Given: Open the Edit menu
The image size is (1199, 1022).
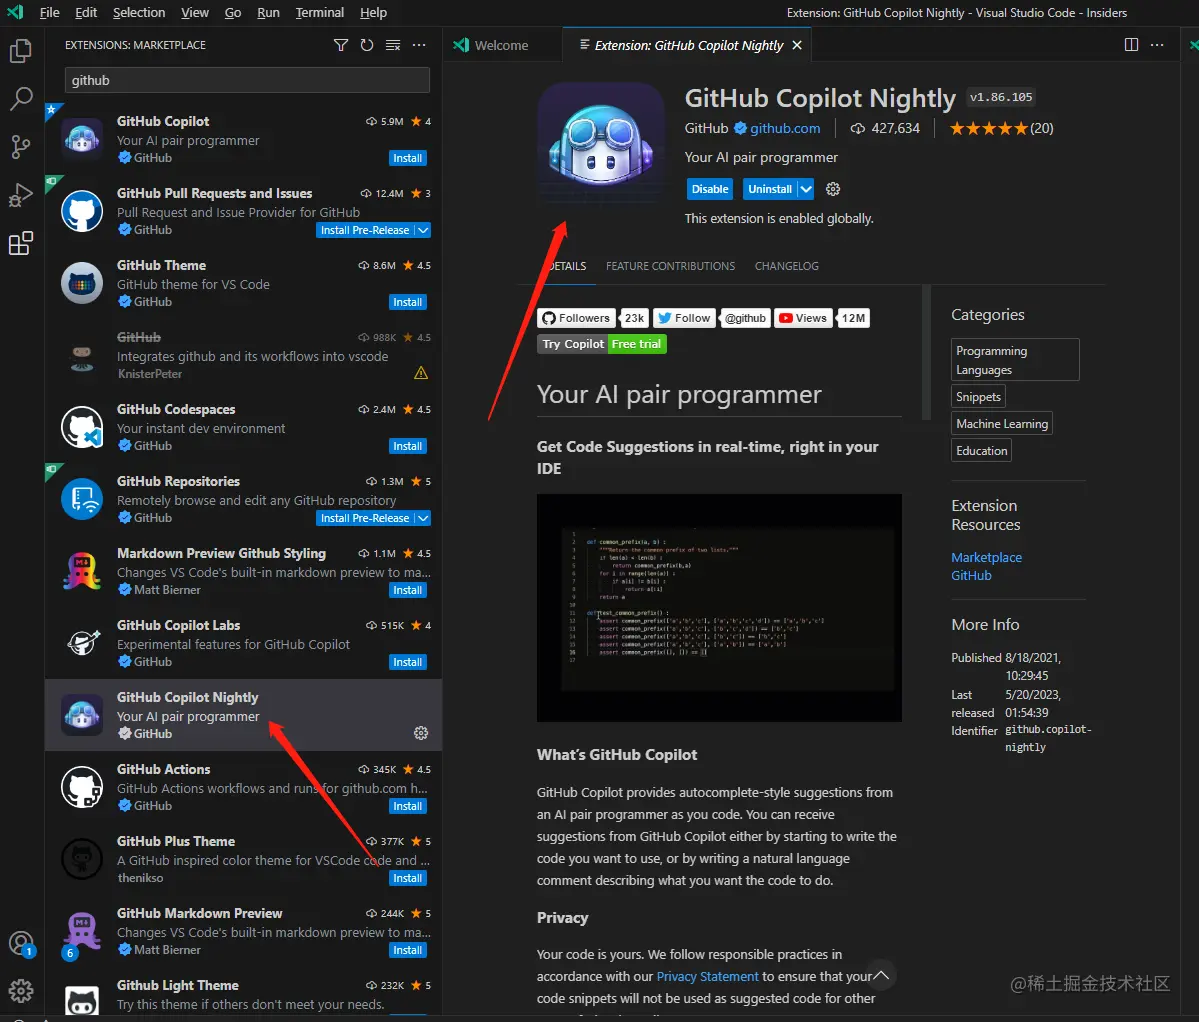Looking at the screenshot, I should click(x=86, y=12).
